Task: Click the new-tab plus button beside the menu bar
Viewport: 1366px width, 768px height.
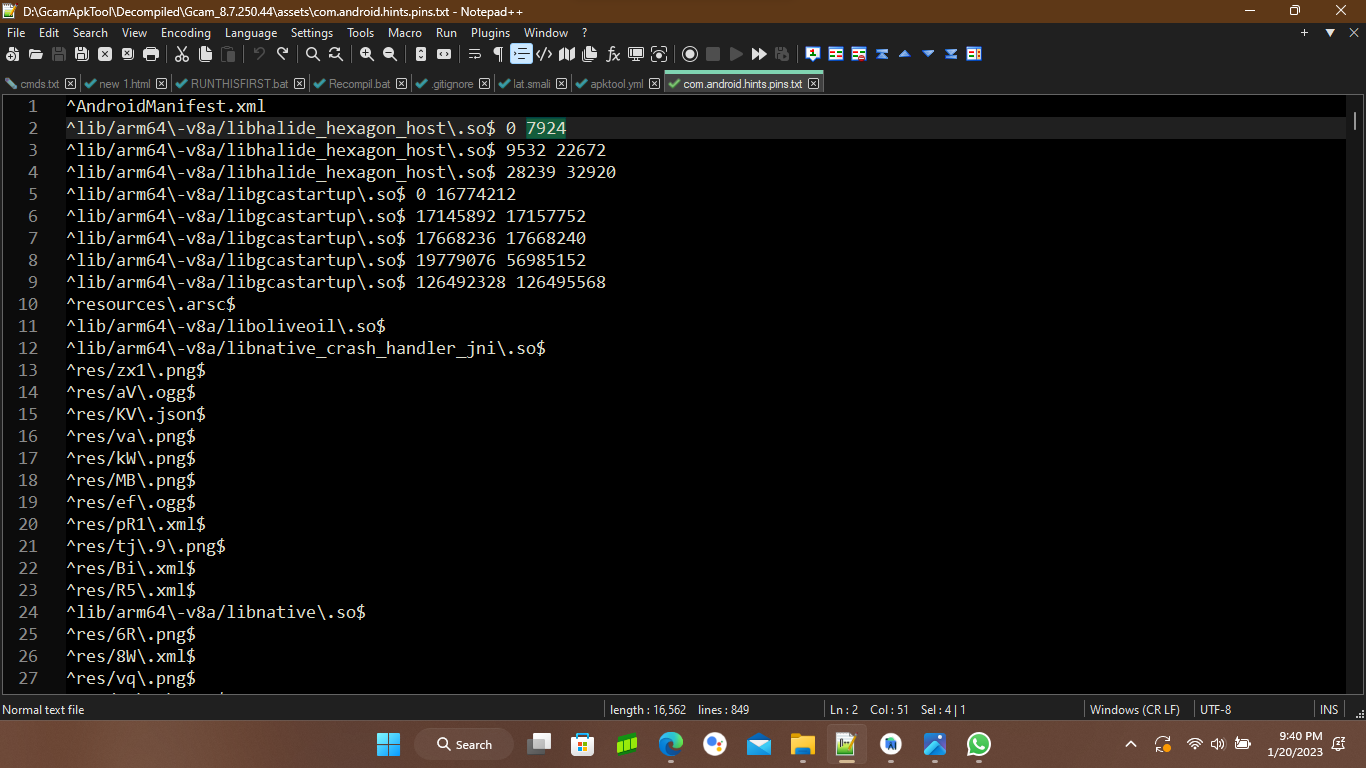Action: pyautogui.click(x=1304, y=33)
